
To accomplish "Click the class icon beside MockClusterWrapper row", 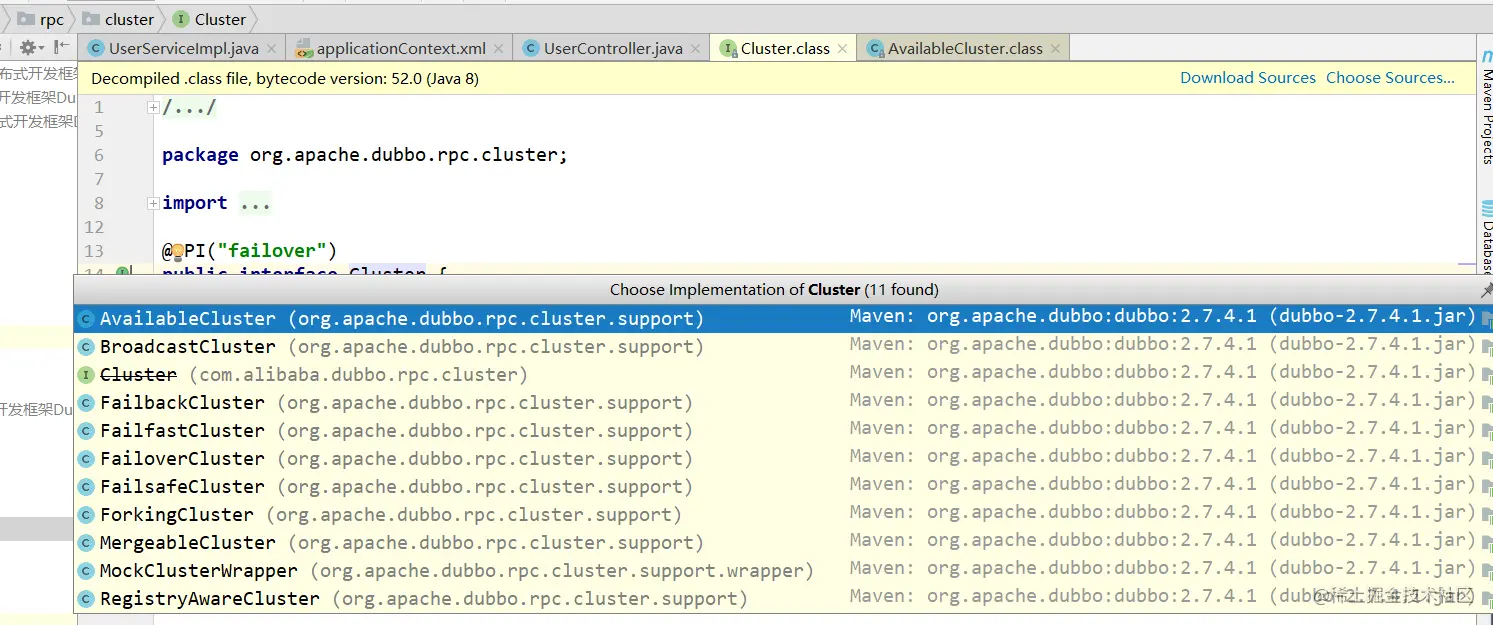I will click(x=87, y=571).
